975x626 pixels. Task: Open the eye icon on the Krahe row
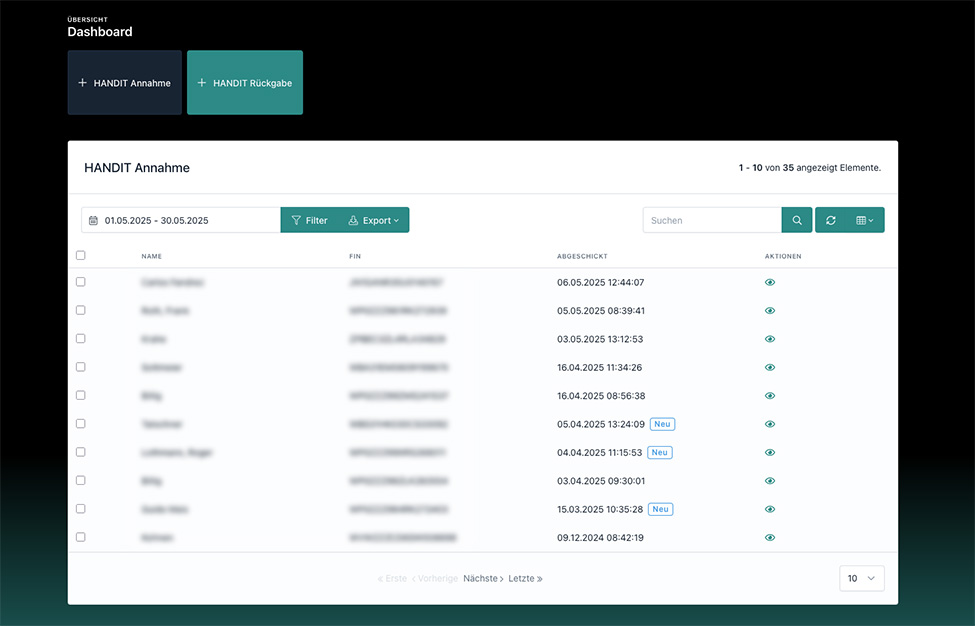coord(769,338)
